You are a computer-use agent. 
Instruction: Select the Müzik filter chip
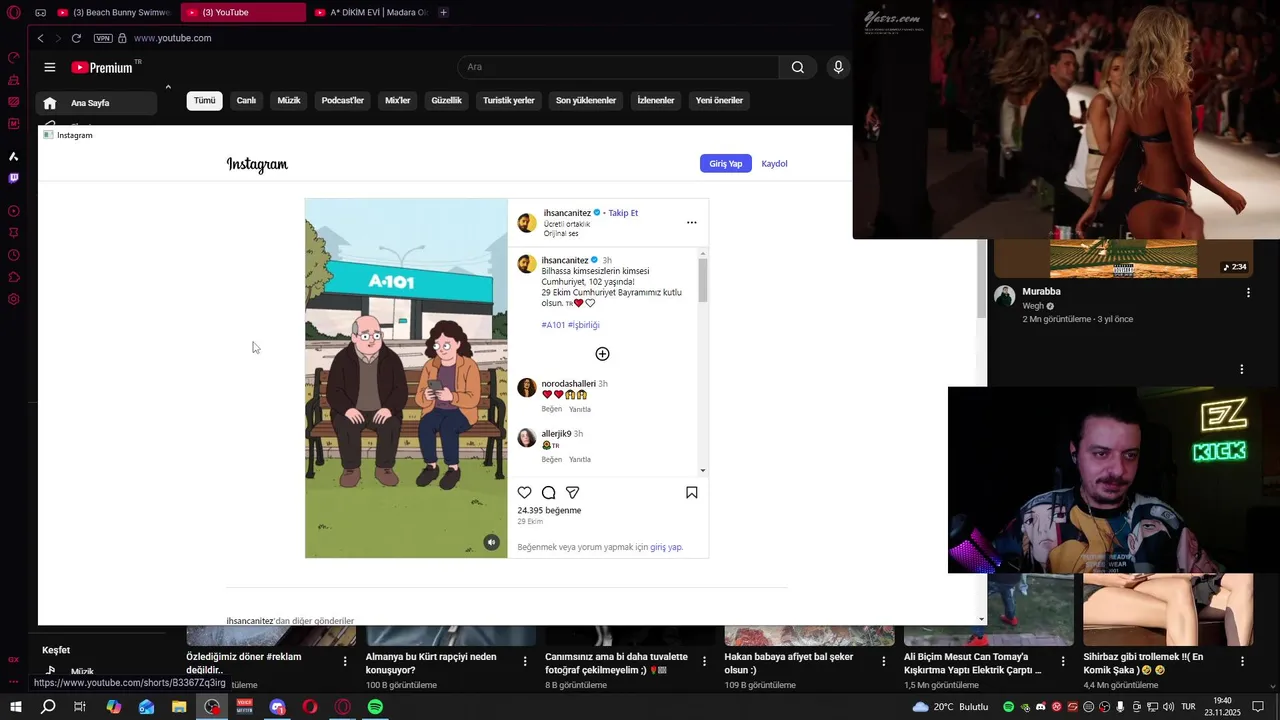click(289, 100)
